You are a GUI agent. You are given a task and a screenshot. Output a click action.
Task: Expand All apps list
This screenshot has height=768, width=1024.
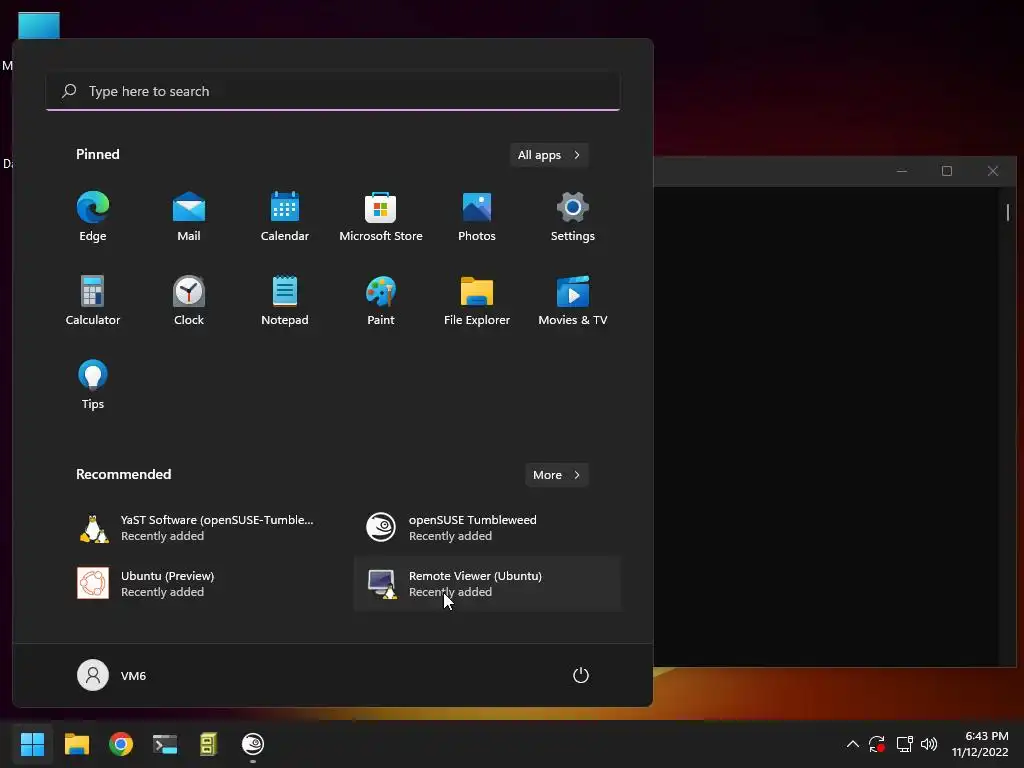click(549, 155)
